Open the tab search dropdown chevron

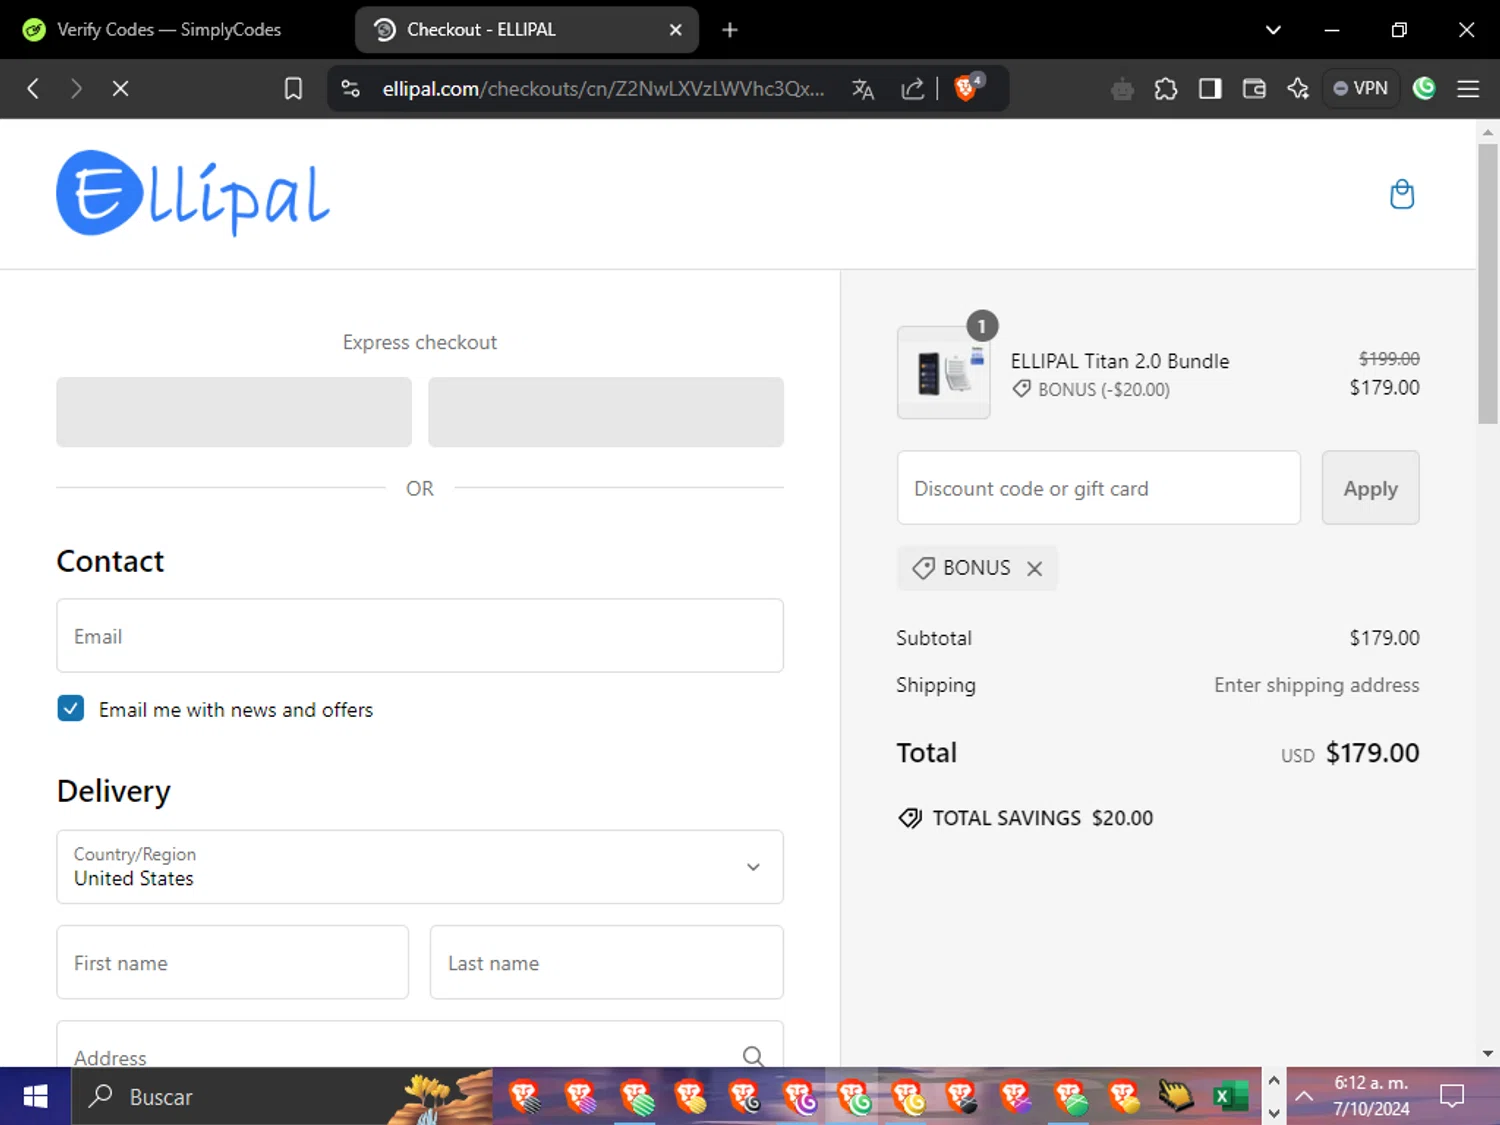(x=1273, y=30)
